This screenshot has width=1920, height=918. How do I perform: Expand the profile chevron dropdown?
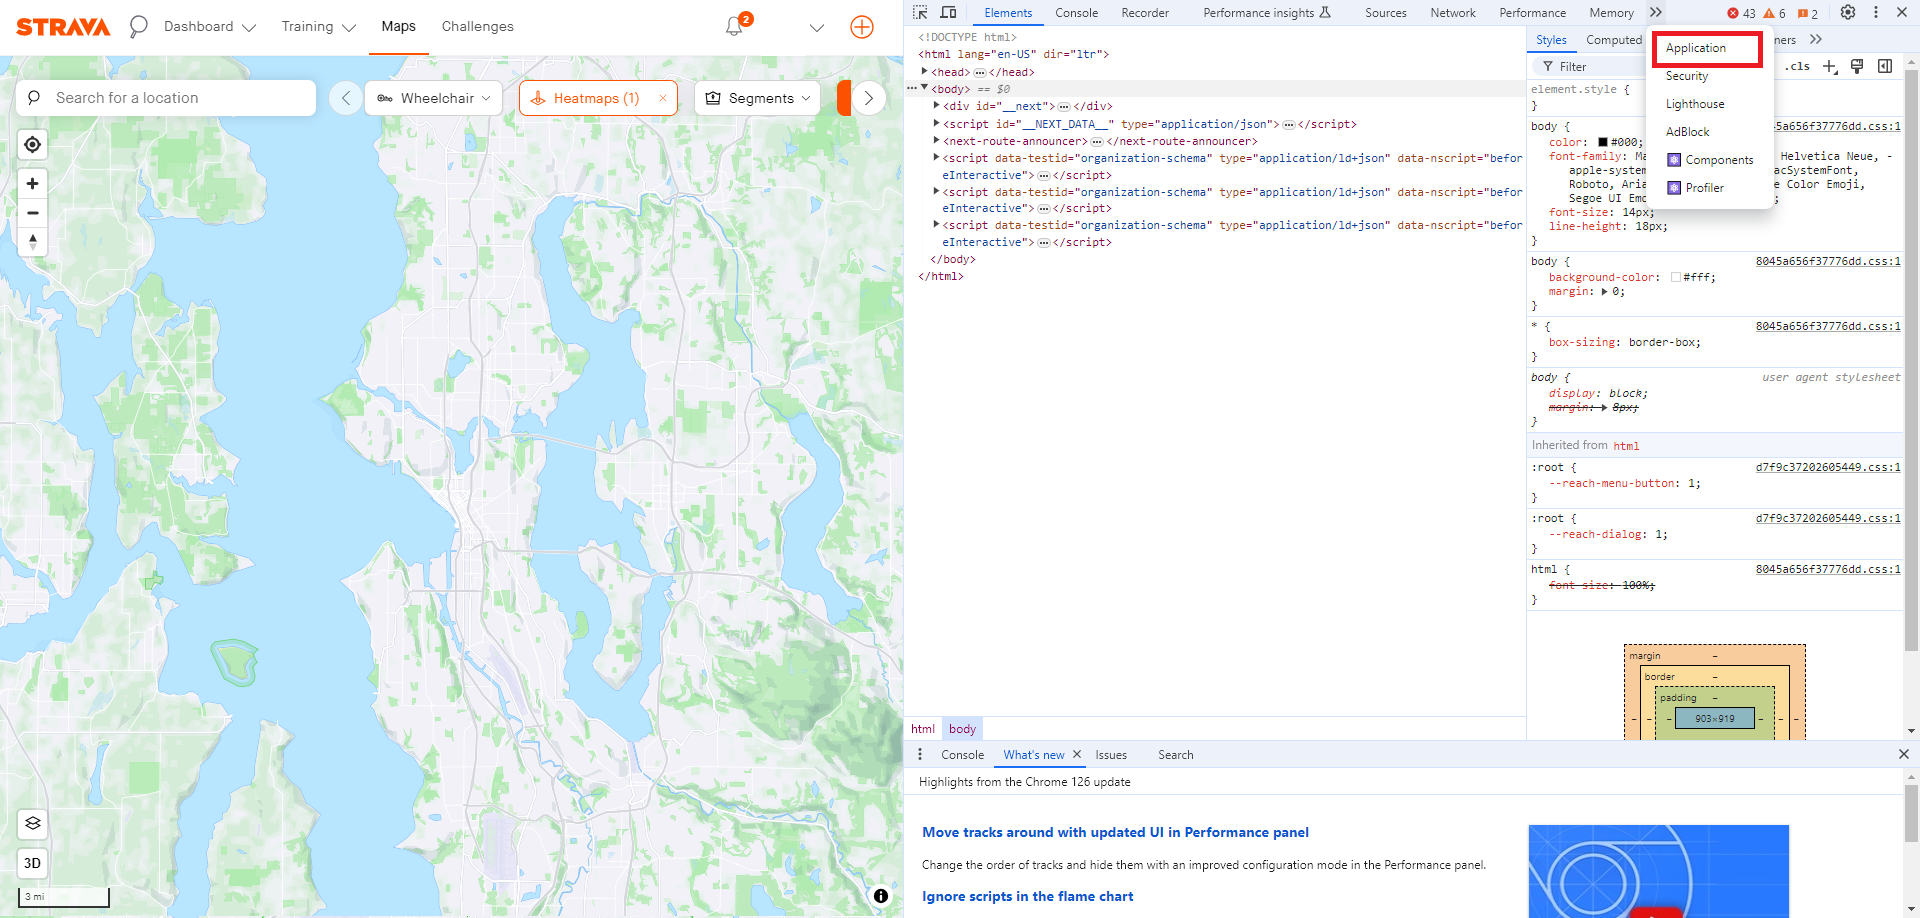click(817, 28)
